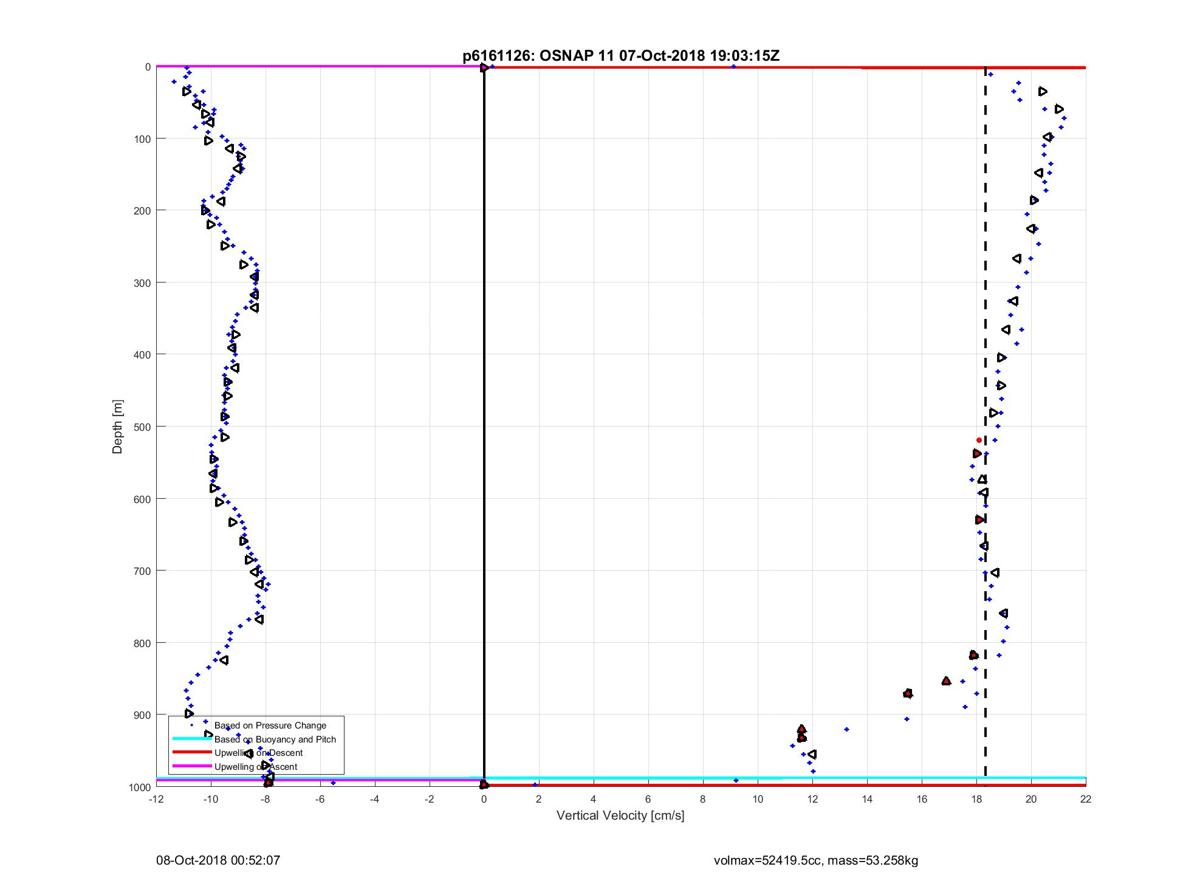Click the depth-axis tick label 300

(141, 283)
